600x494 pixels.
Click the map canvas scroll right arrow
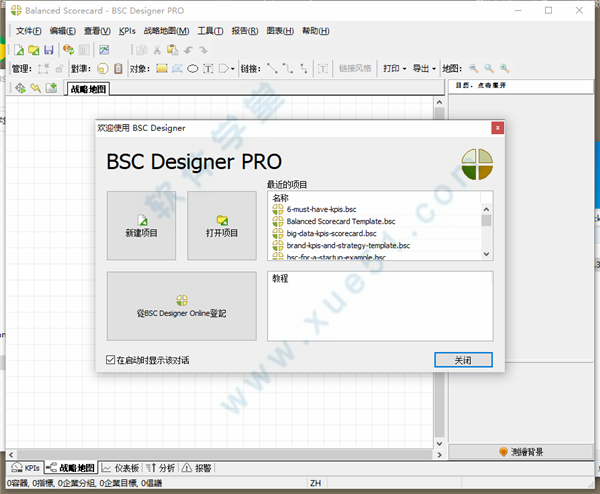click(439, 455)
